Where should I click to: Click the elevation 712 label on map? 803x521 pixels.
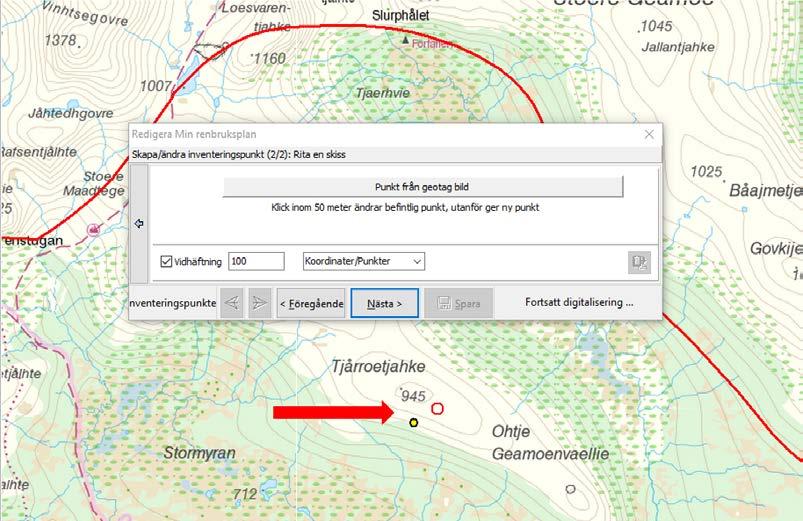pos(245,494)
